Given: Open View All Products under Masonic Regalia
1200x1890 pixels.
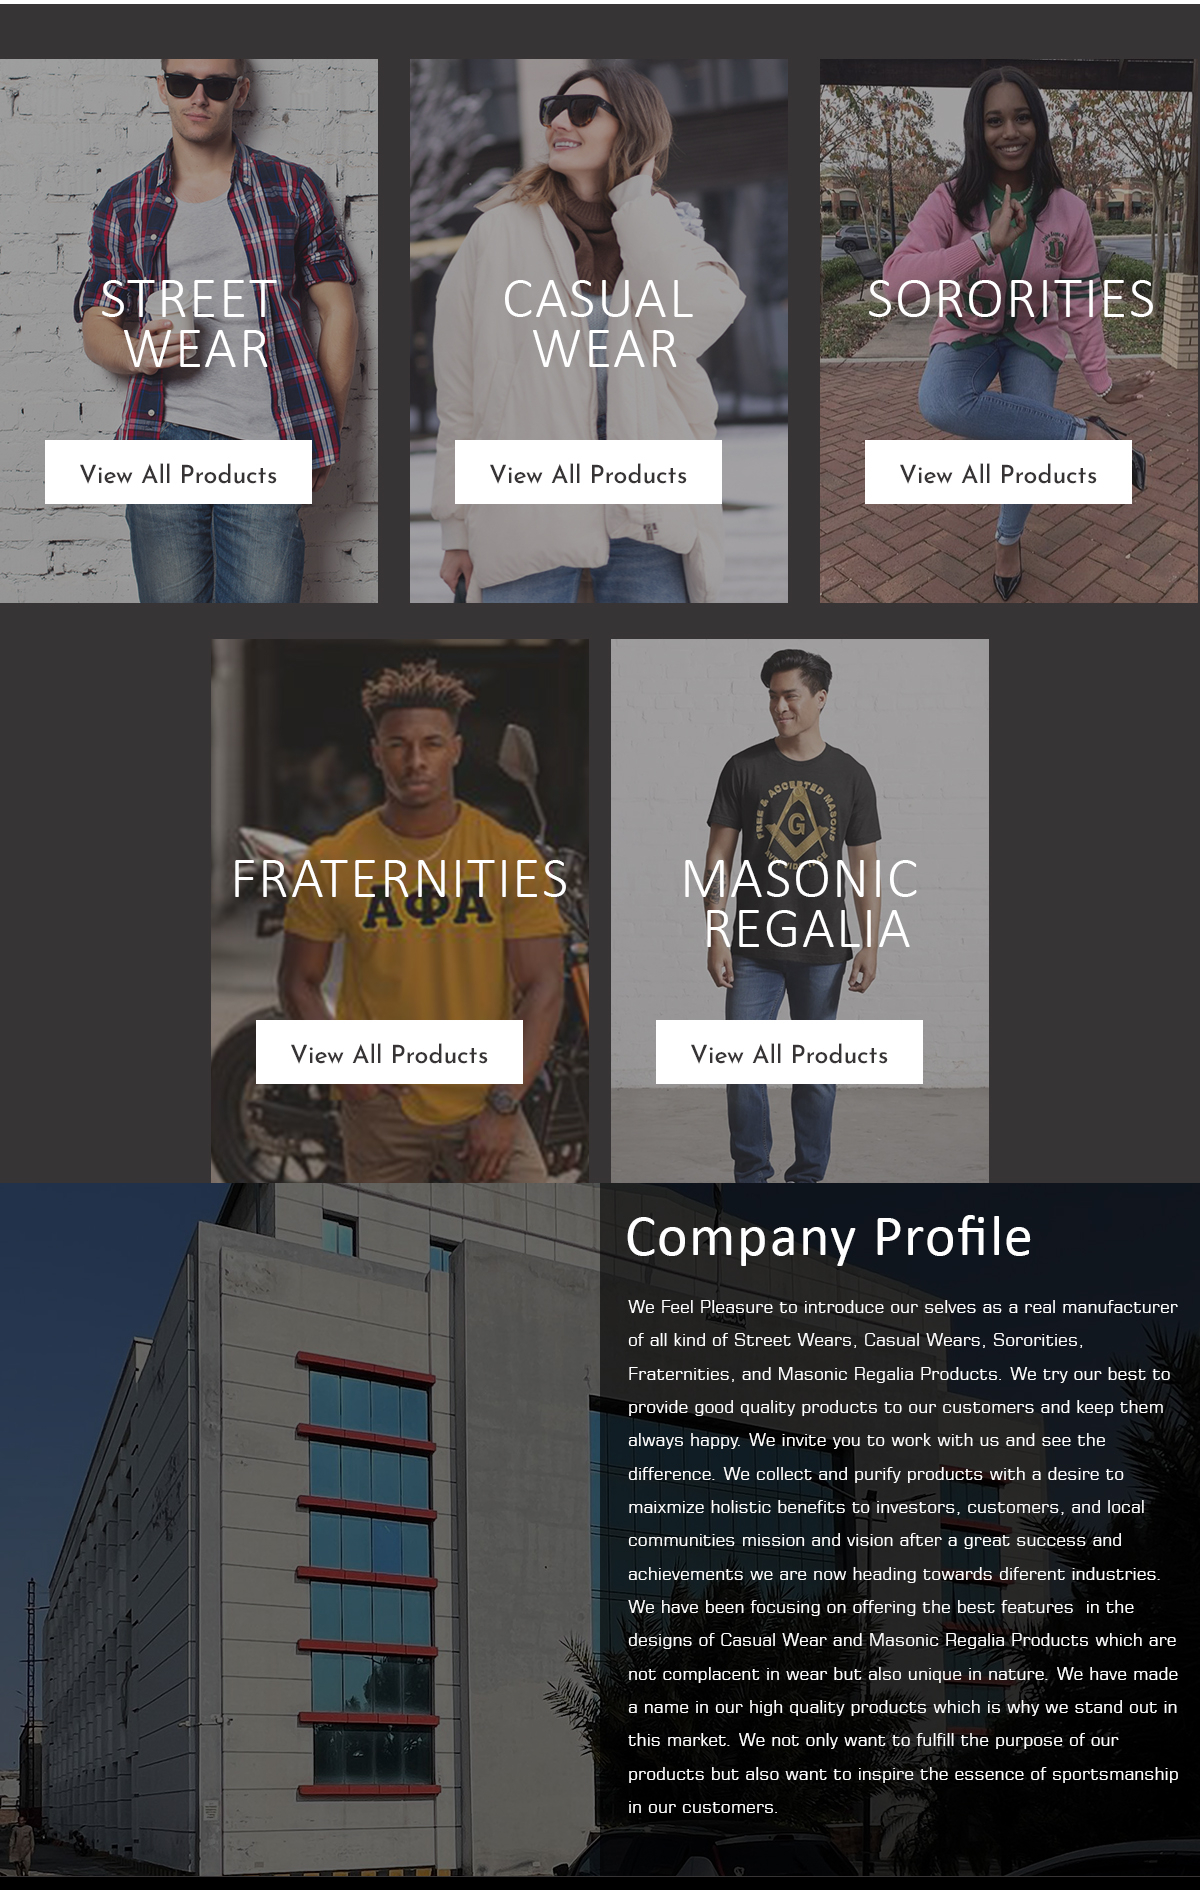Looking at the screenshot, I should [x=789, y=1052].
